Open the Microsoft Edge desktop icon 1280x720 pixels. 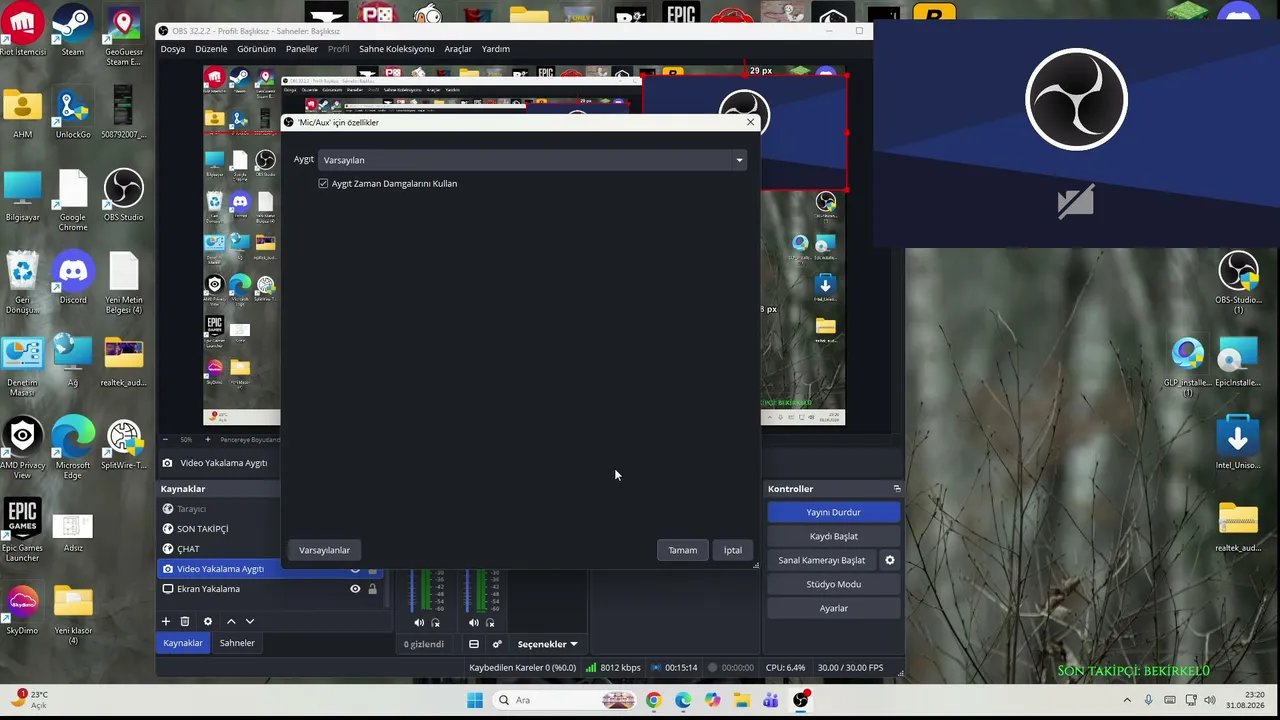(x=73, y=448)
